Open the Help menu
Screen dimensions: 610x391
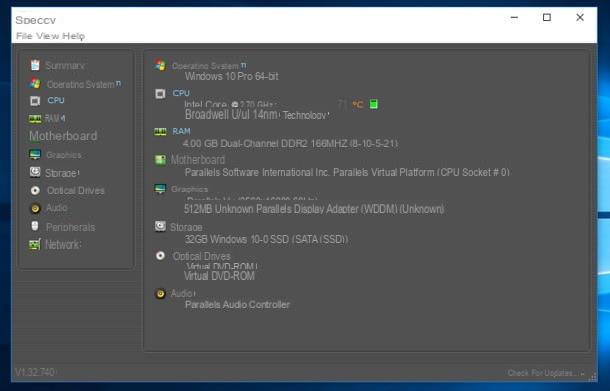pyautogui.click(x=74, y=36)
